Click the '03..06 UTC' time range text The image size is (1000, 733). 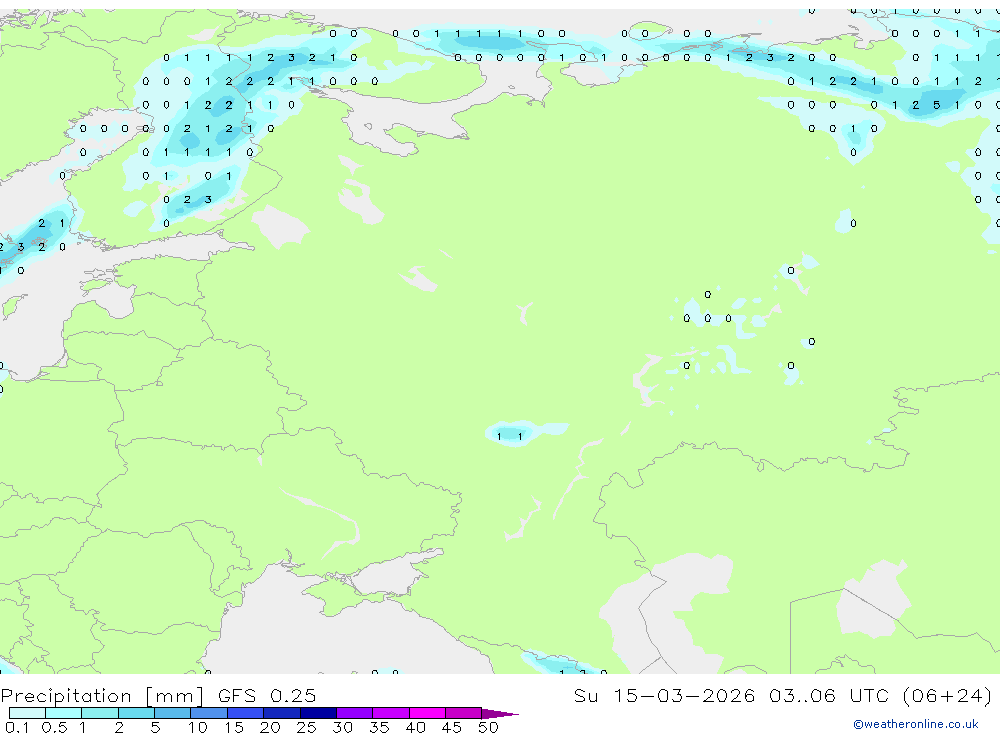[828, 695]
